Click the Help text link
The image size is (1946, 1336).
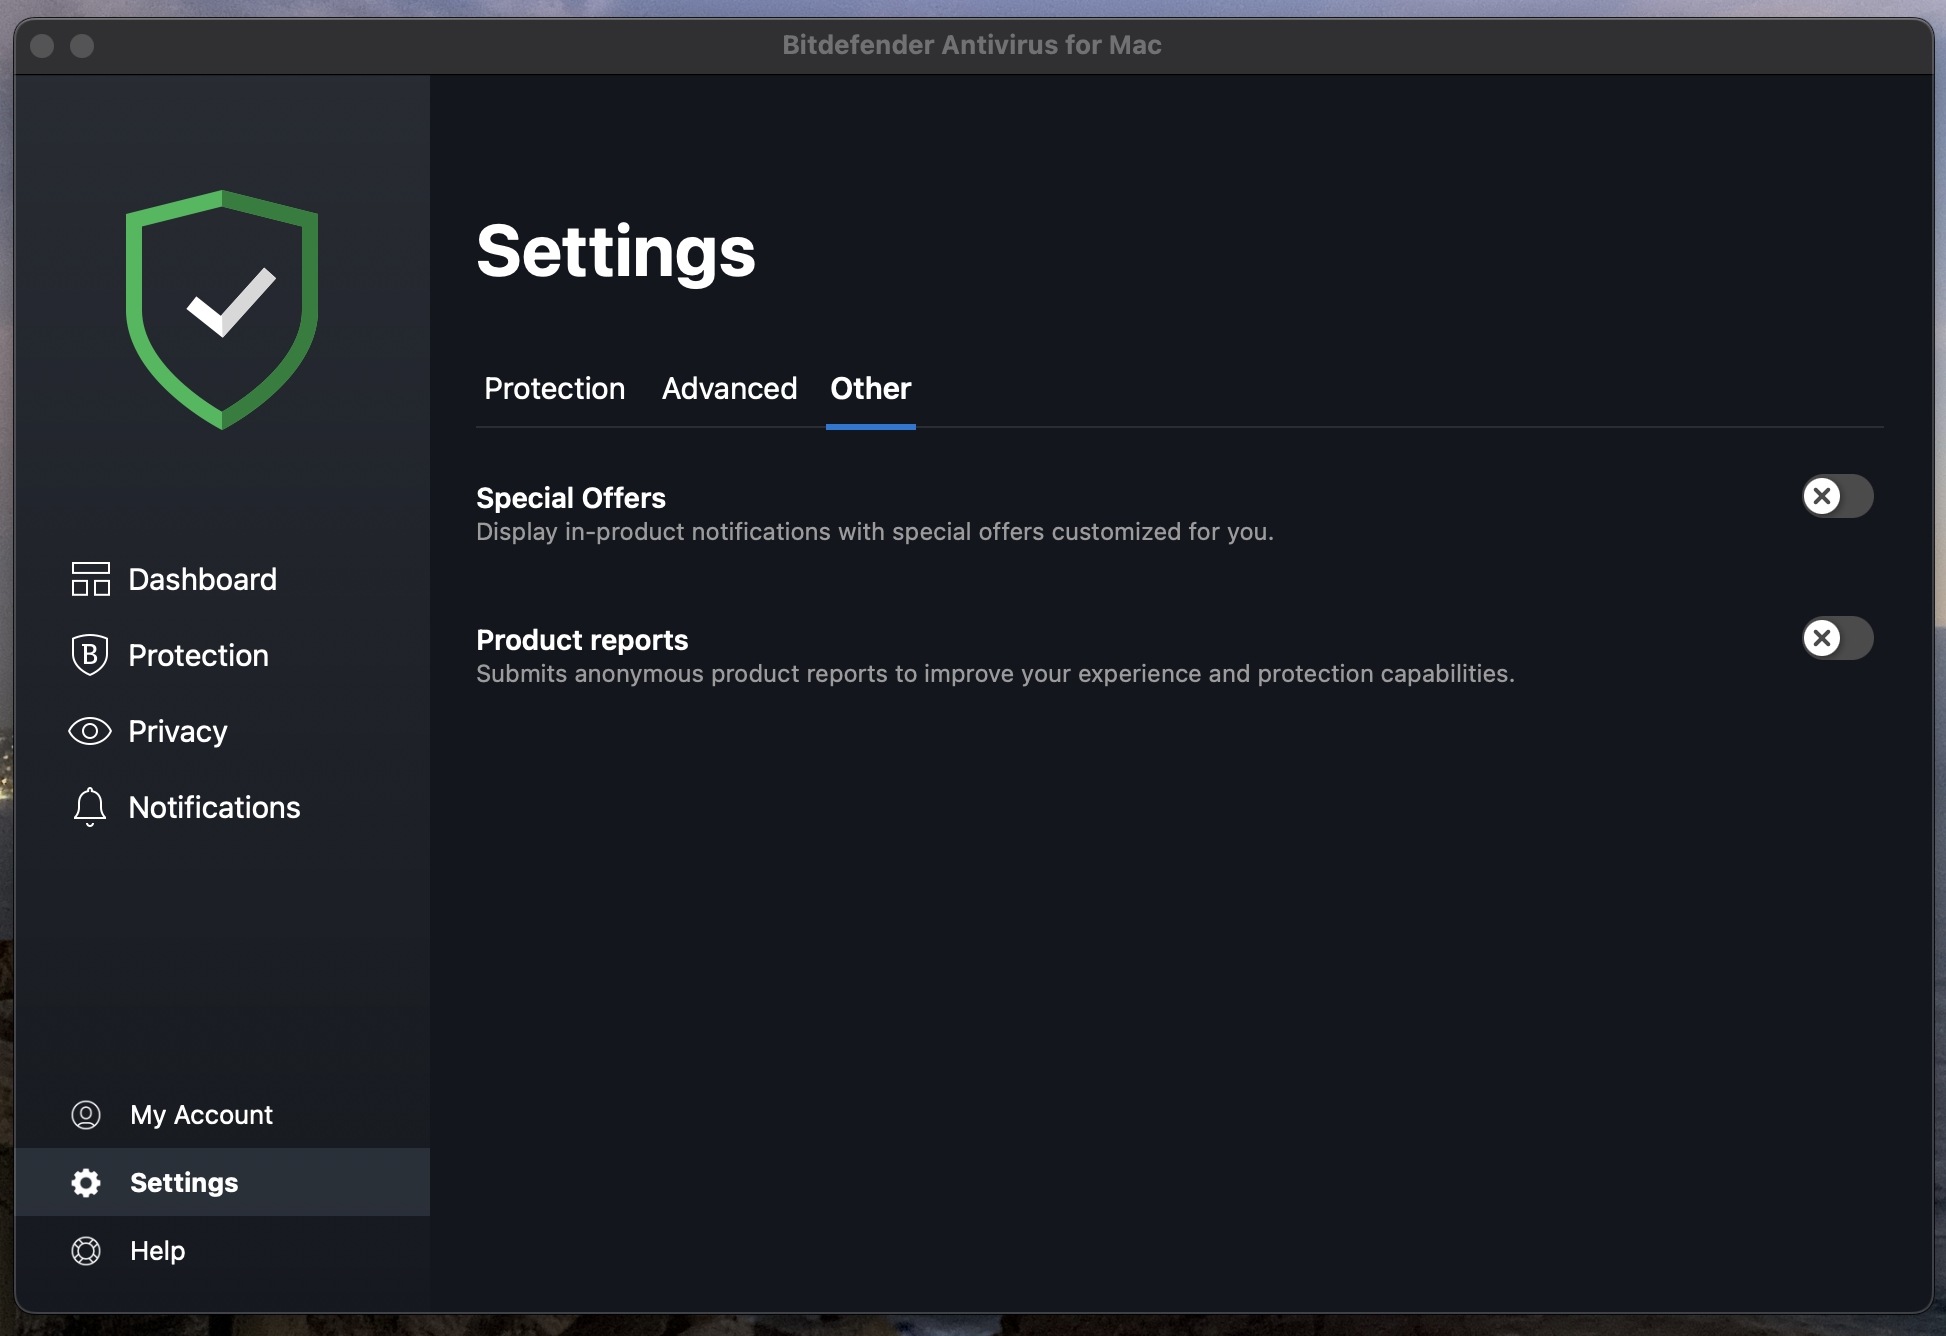pos(157,1250)
